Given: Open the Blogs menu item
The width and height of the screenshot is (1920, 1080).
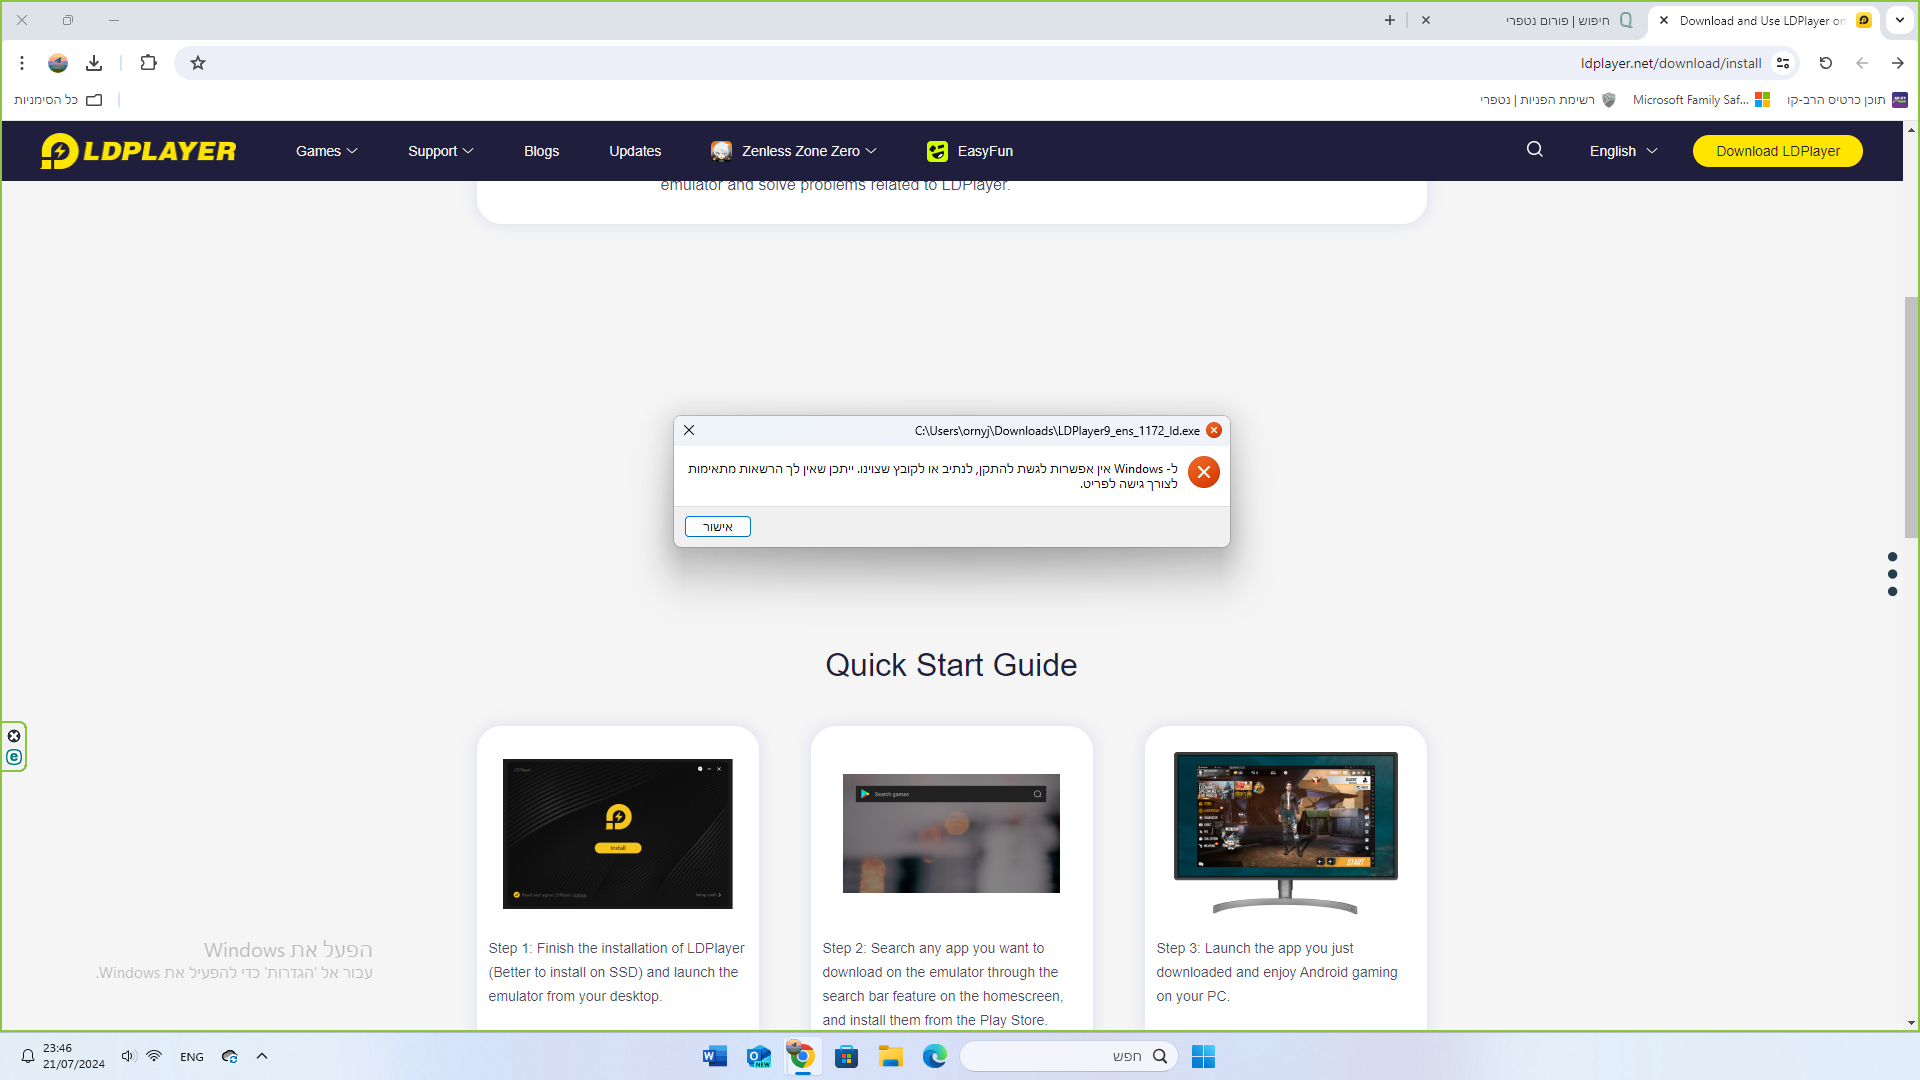Looking at the screenshot, I should pyautogui.click(x=541, y=151).
